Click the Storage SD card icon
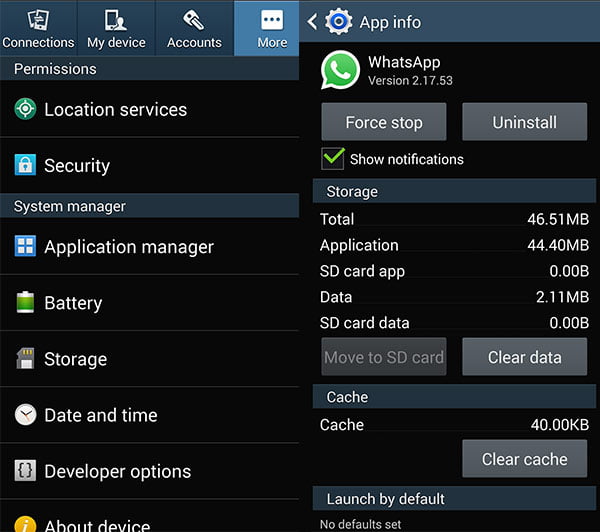This screenshot has width=600, height=532. coord(25,358)
